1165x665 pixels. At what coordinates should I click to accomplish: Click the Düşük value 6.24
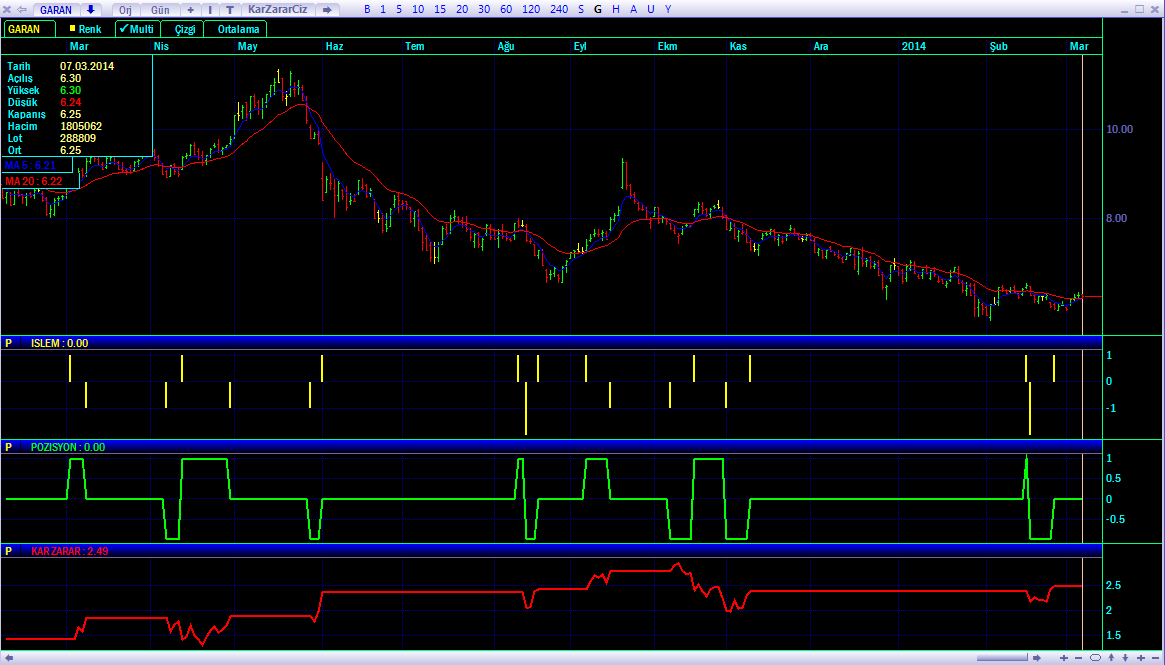tap(71, 102)
